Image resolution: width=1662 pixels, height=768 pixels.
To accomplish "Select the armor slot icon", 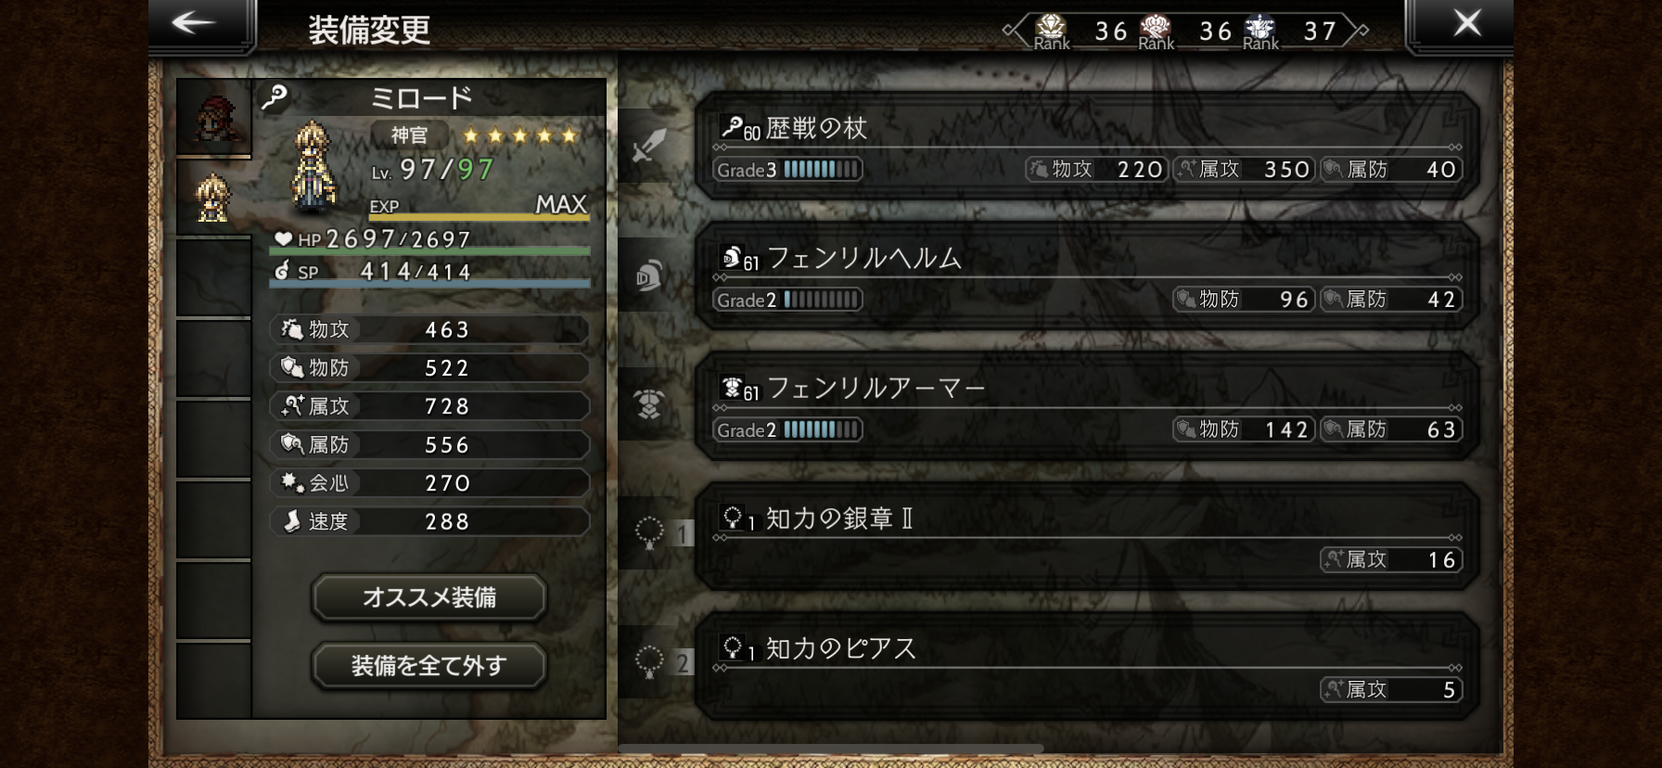I will [x=648, y=404].
